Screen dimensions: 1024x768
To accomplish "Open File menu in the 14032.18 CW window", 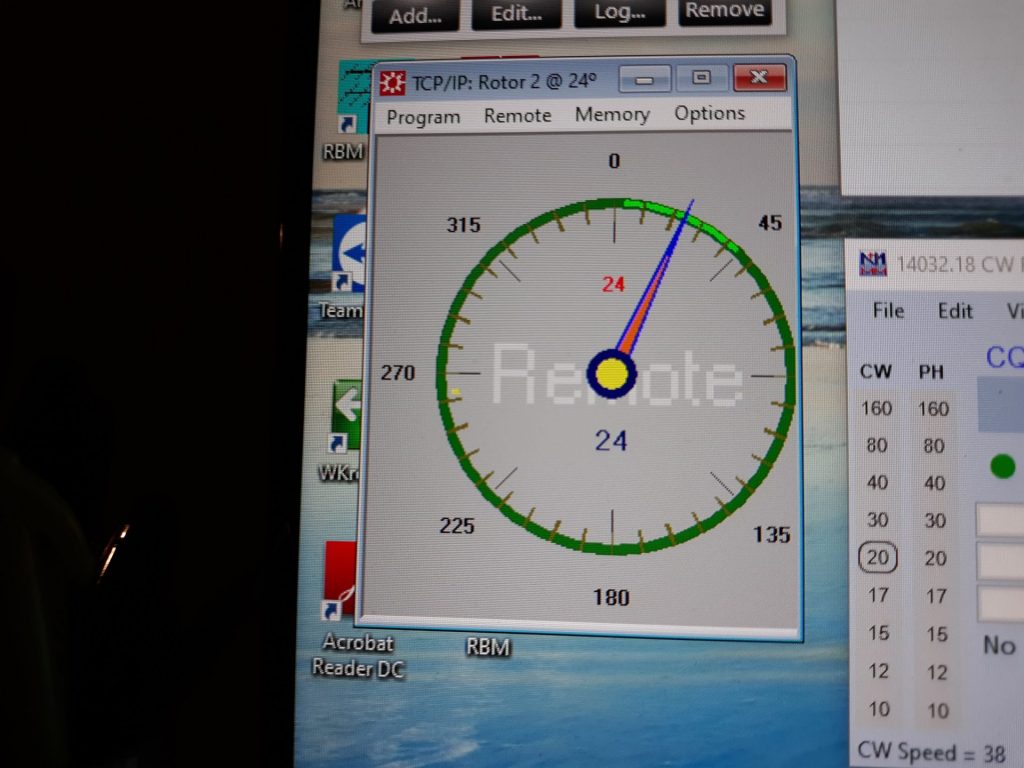I will (888, 310).
